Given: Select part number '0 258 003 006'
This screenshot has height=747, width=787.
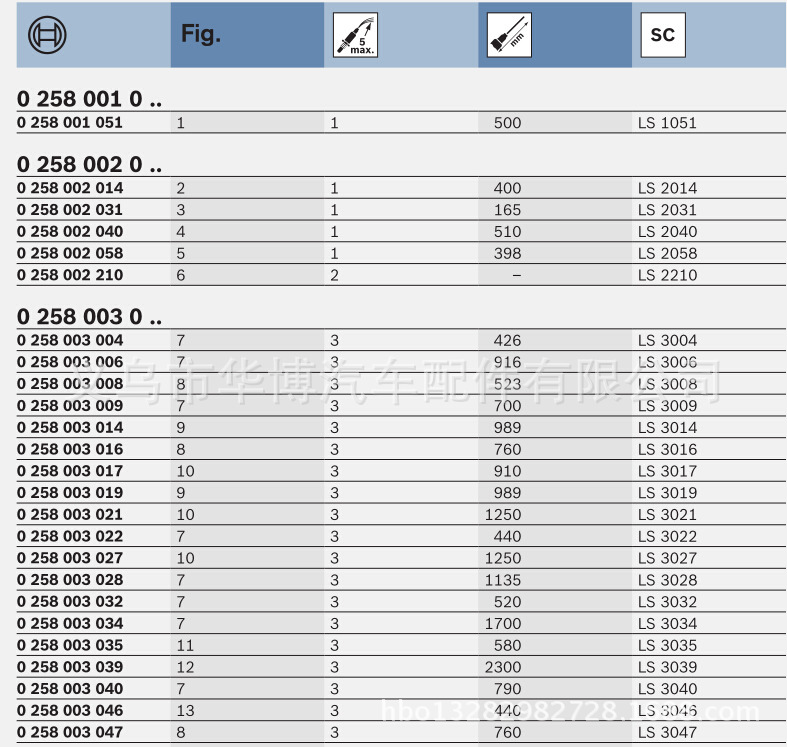Looking at the screenshot, I should tap(70, 361).
